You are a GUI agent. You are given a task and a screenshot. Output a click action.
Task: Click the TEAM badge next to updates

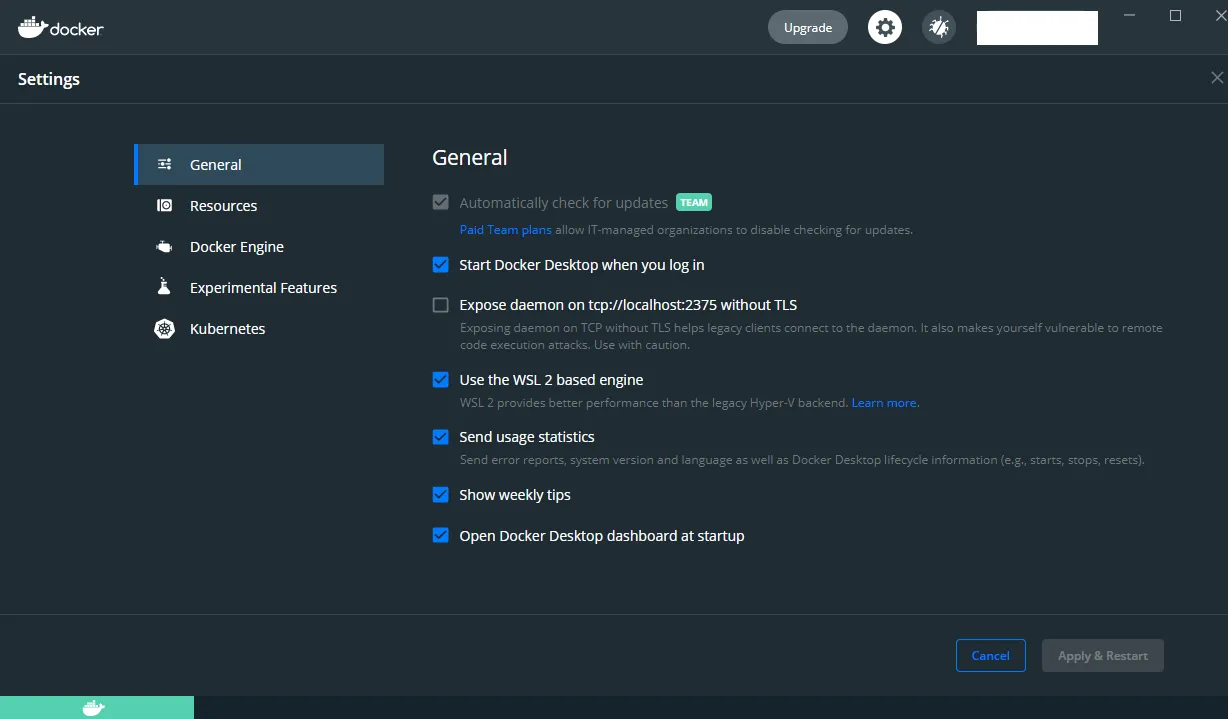pyautogui.click(x=694, y=202)
